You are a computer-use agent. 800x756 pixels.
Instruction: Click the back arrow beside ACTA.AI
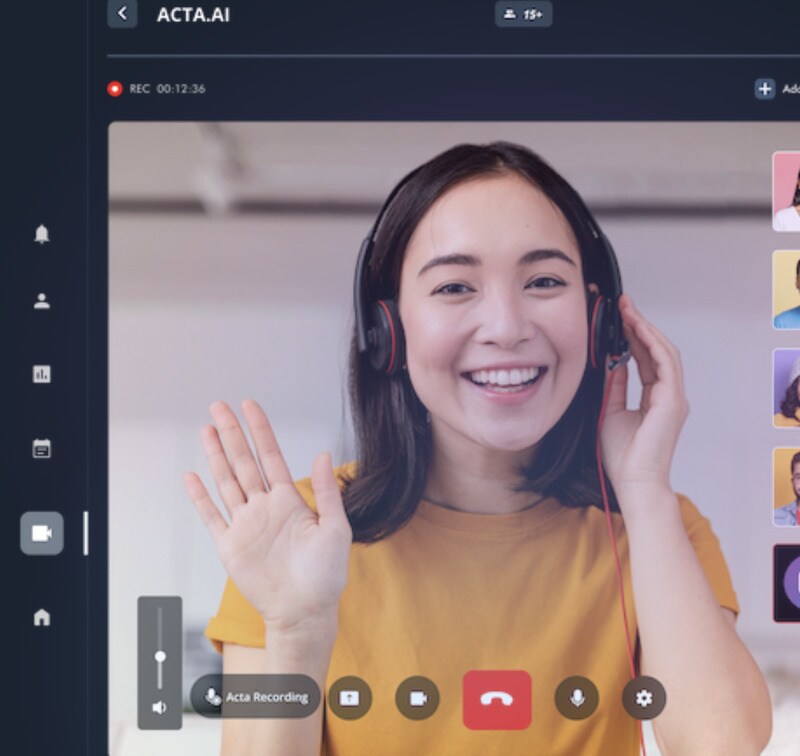point(122,13)
